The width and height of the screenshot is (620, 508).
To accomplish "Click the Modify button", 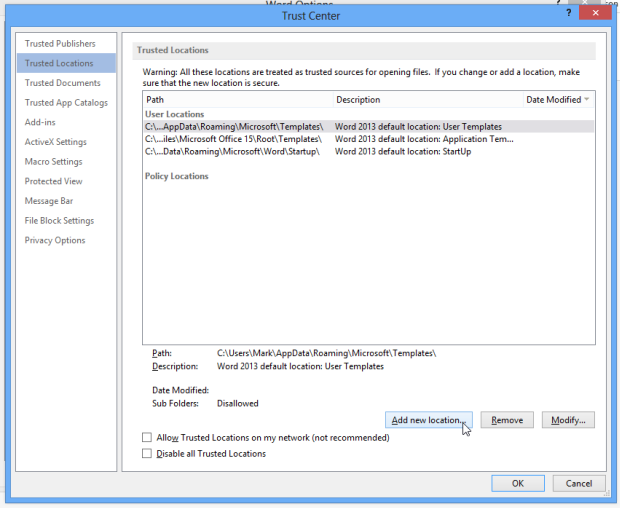I will 568,420.
